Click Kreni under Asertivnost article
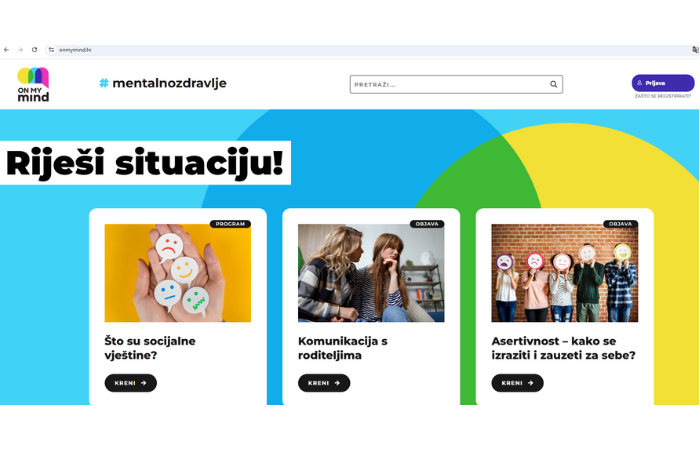The height and width of the screenshot is (450, 700). 517,383
